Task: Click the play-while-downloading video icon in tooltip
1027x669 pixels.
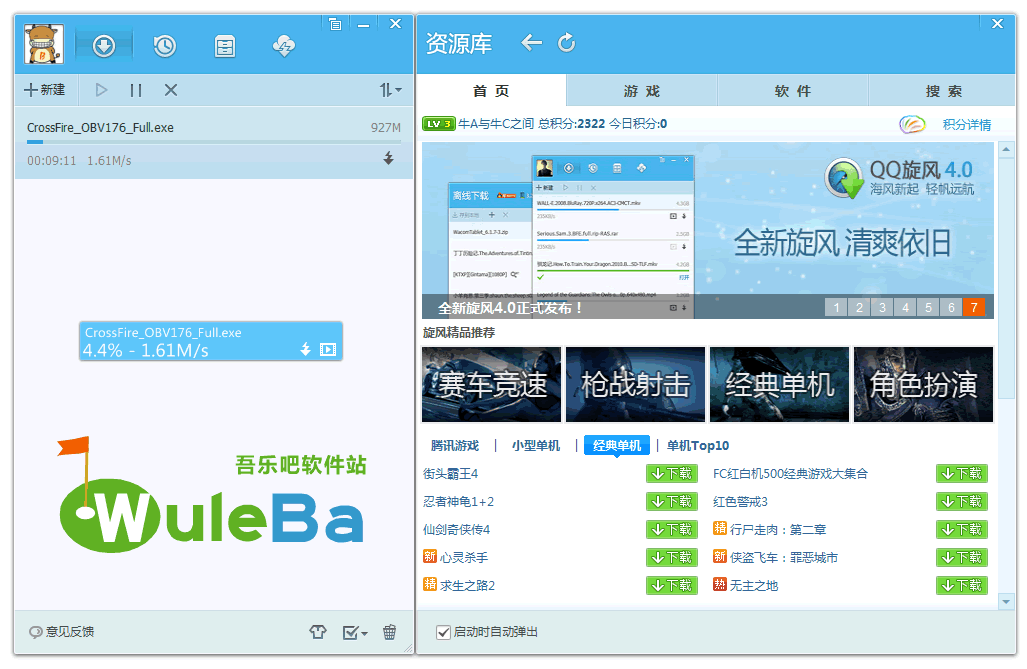Action: tap(328, 349)
